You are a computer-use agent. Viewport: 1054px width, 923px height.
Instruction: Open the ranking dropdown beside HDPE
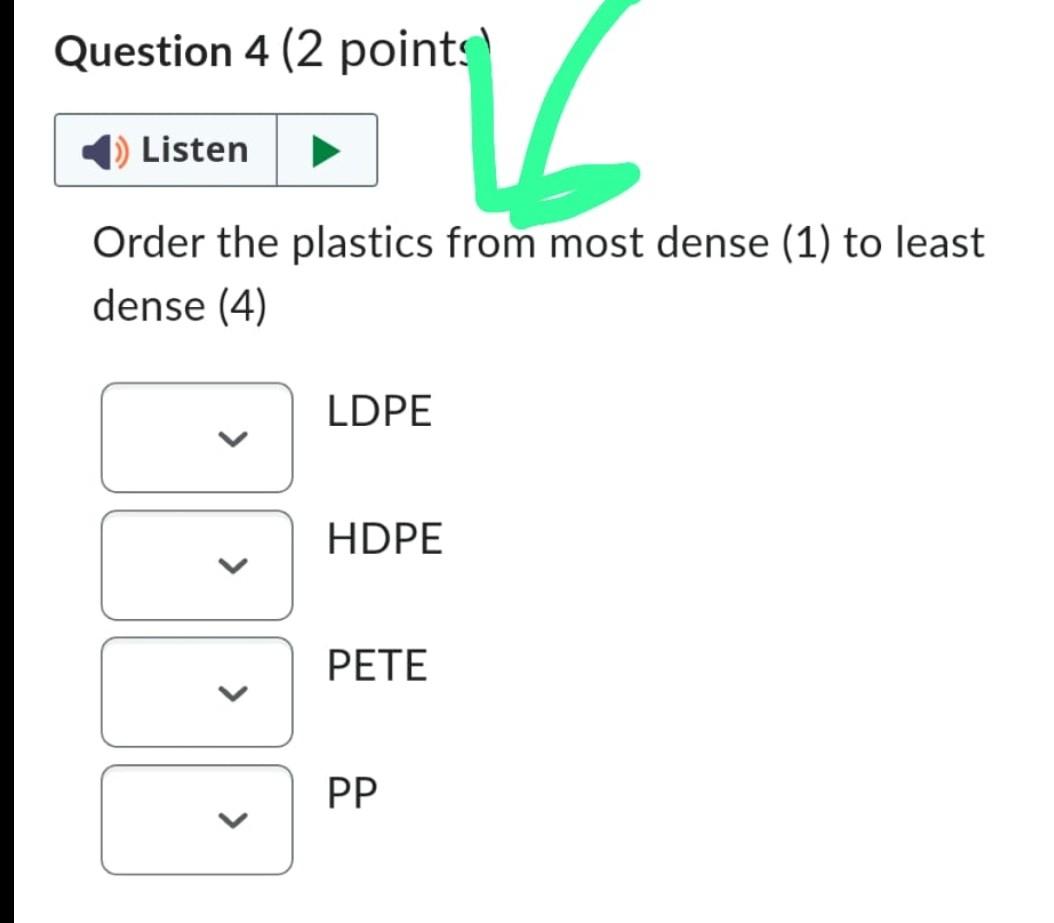click(196, 565)
